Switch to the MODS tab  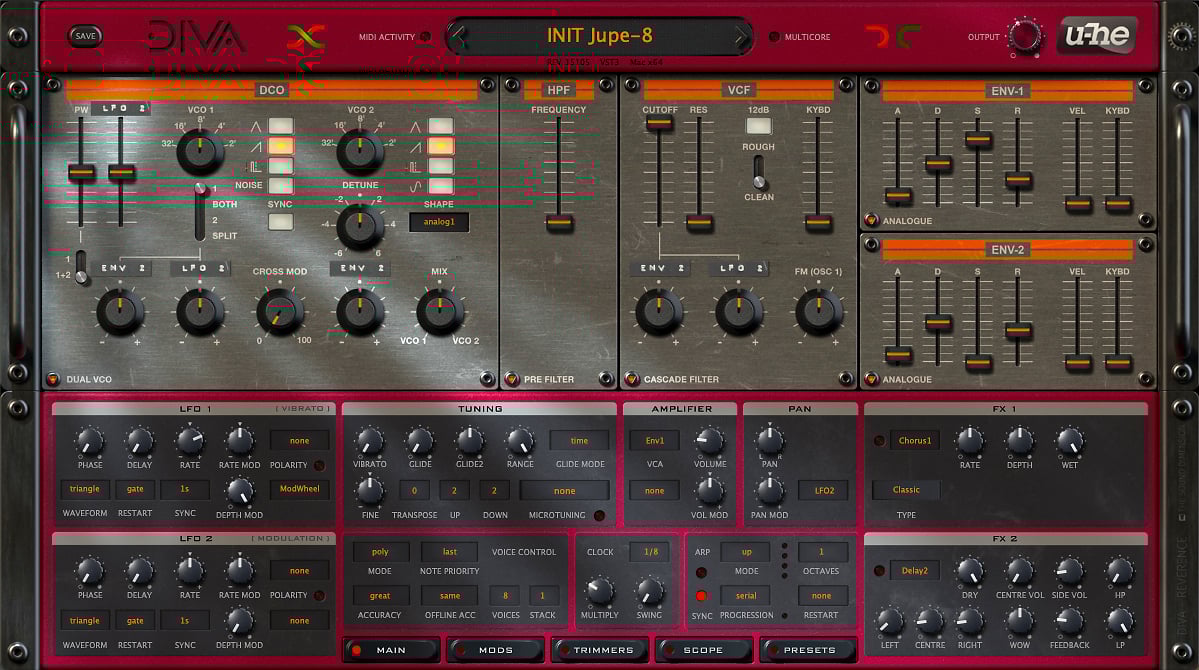pos(496,650)
